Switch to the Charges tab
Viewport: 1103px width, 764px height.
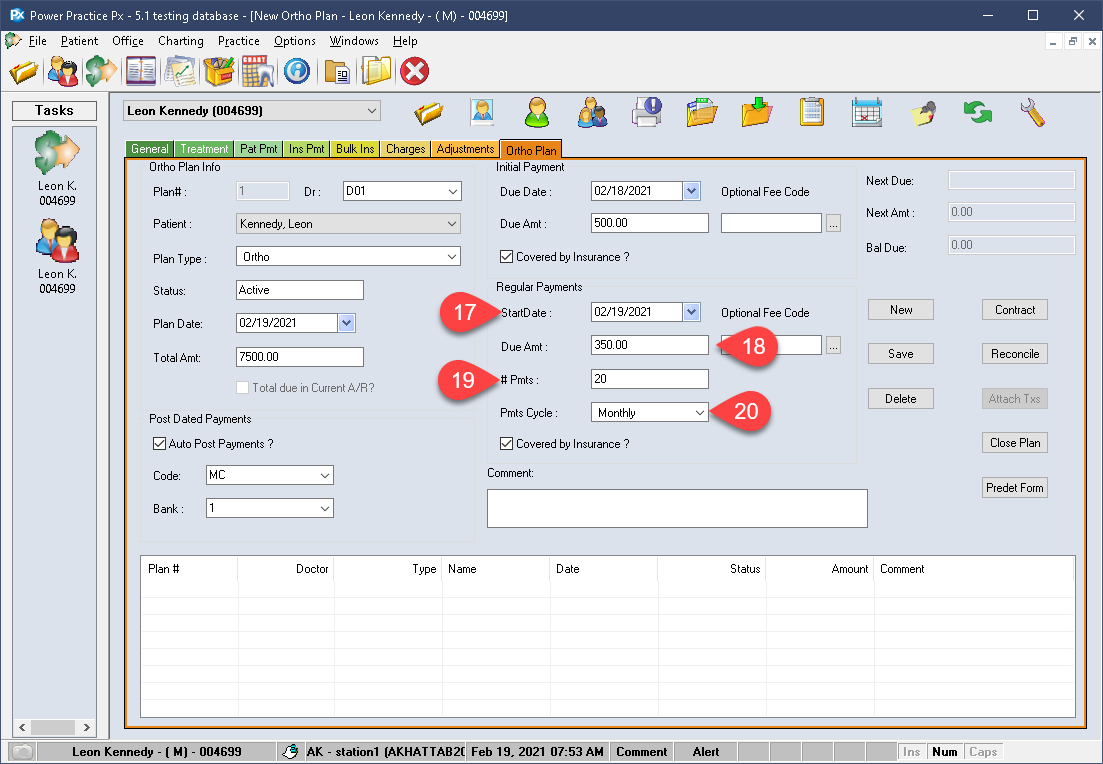tap(405, 149)
